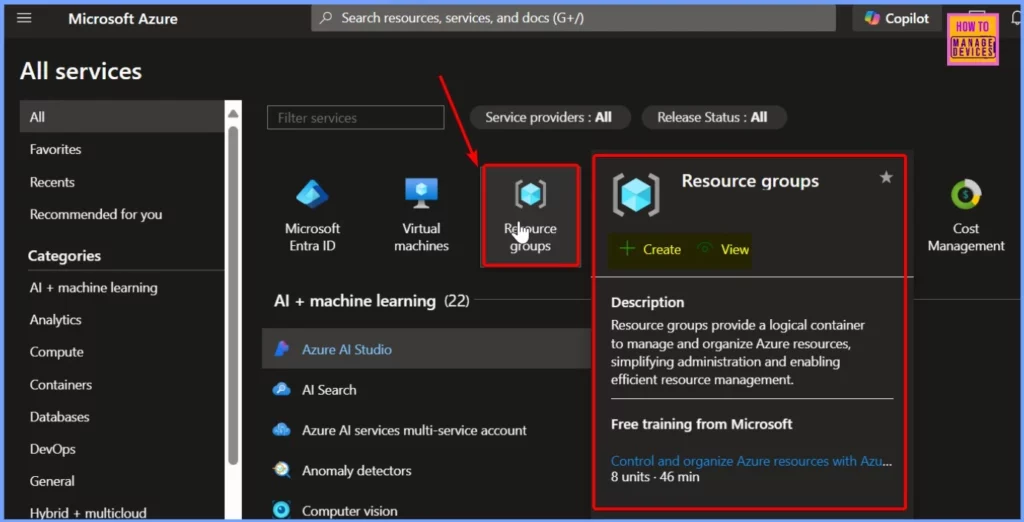Click the large Resource groups cube icon
1024x522 pixels.
click(x=635, y=195)
